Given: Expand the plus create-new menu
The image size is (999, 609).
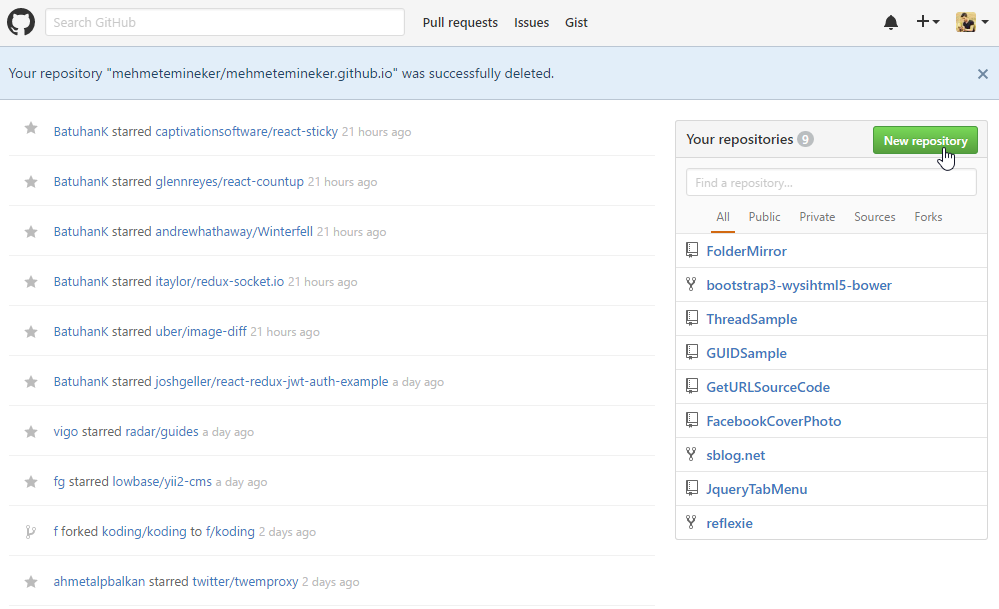Looking at the screenshot, I should click(x=928, y=22).
